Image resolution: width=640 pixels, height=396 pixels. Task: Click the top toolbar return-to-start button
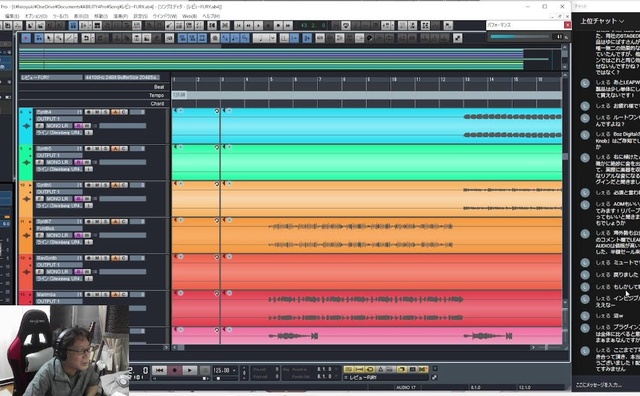(x=239, y=25)
